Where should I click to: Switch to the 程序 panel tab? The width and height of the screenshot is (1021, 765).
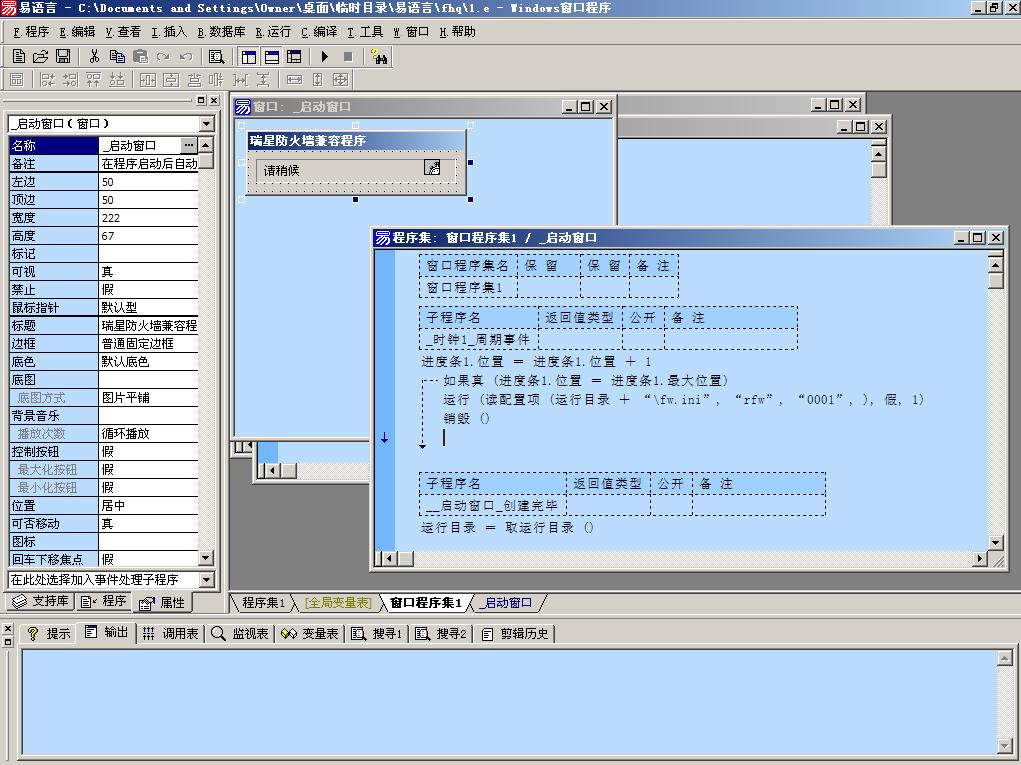click(x=104, y=601)
